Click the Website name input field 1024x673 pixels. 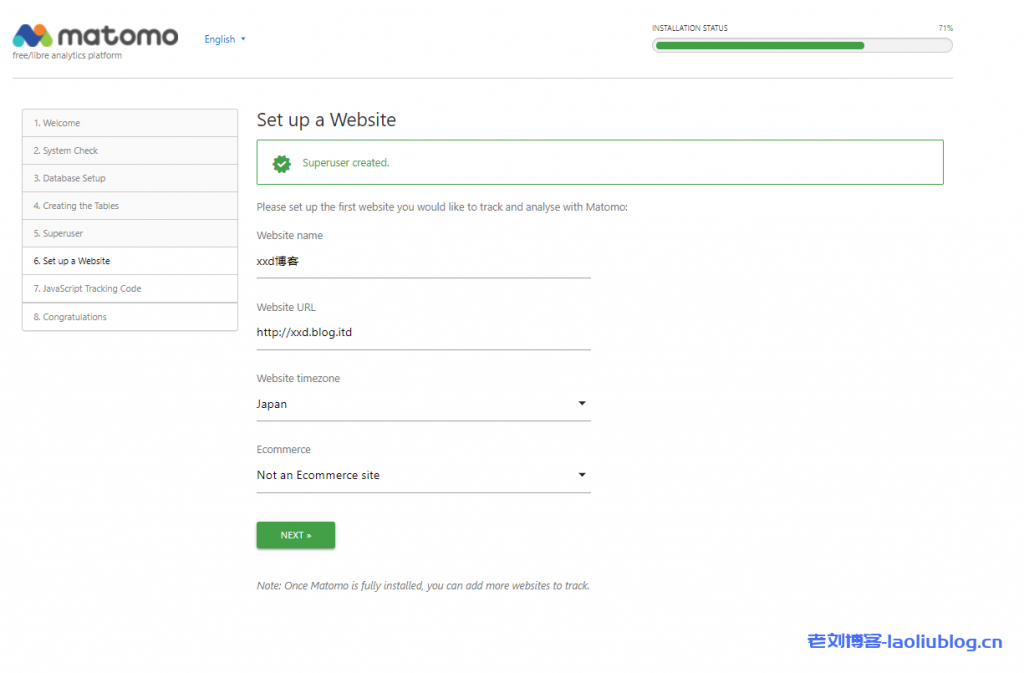(x=423, y=262)
